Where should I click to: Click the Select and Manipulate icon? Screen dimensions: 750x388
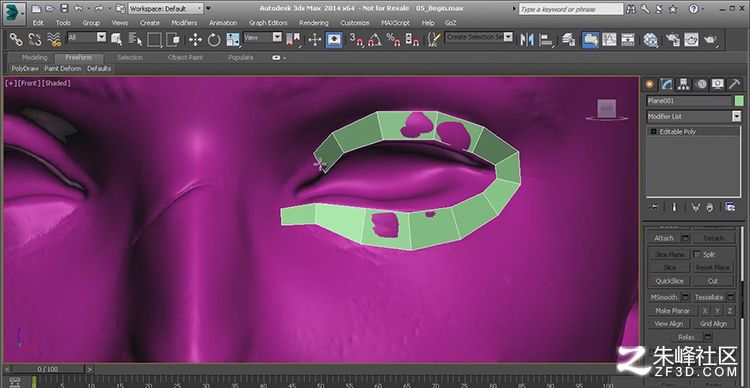coord(314,40)
